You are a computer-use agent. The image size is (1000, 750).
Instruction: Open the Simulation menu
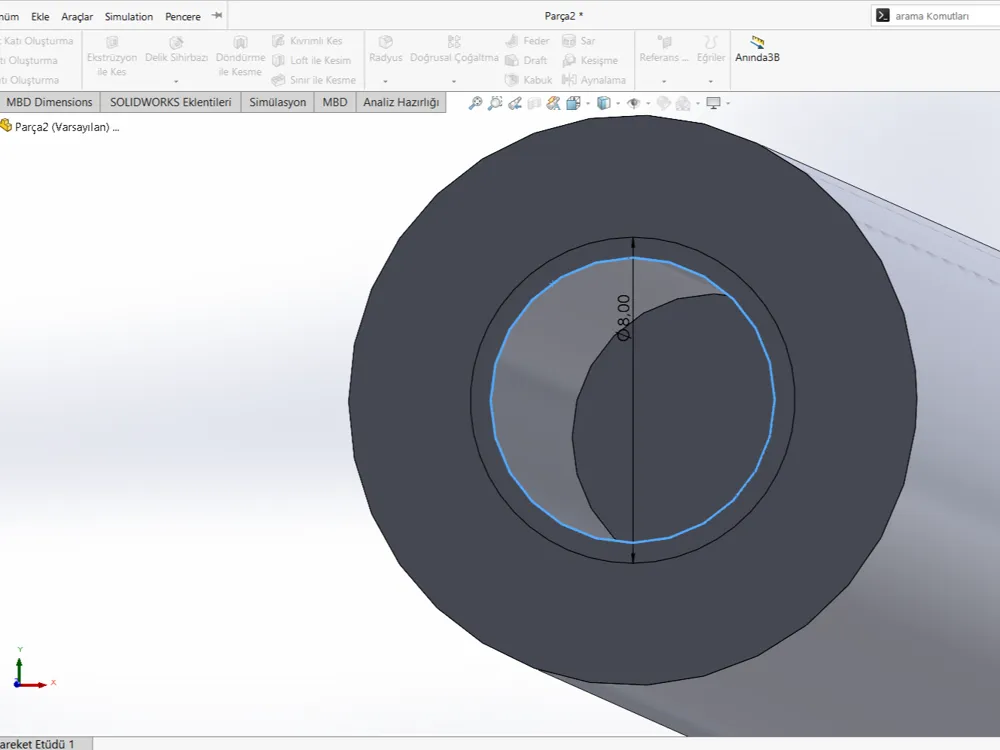pos(129,17)
